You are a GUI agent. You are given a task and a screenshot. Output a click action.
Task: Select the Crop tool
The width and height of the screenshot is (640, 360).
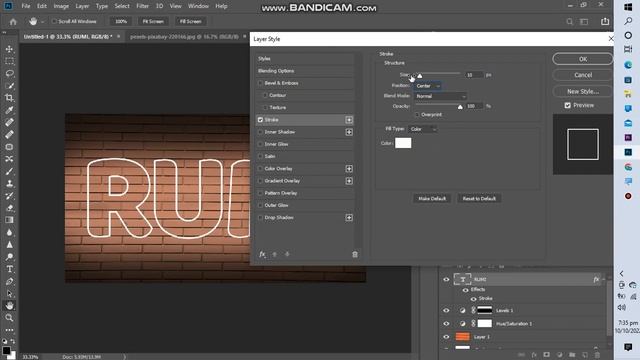click(x=9, y=98)
